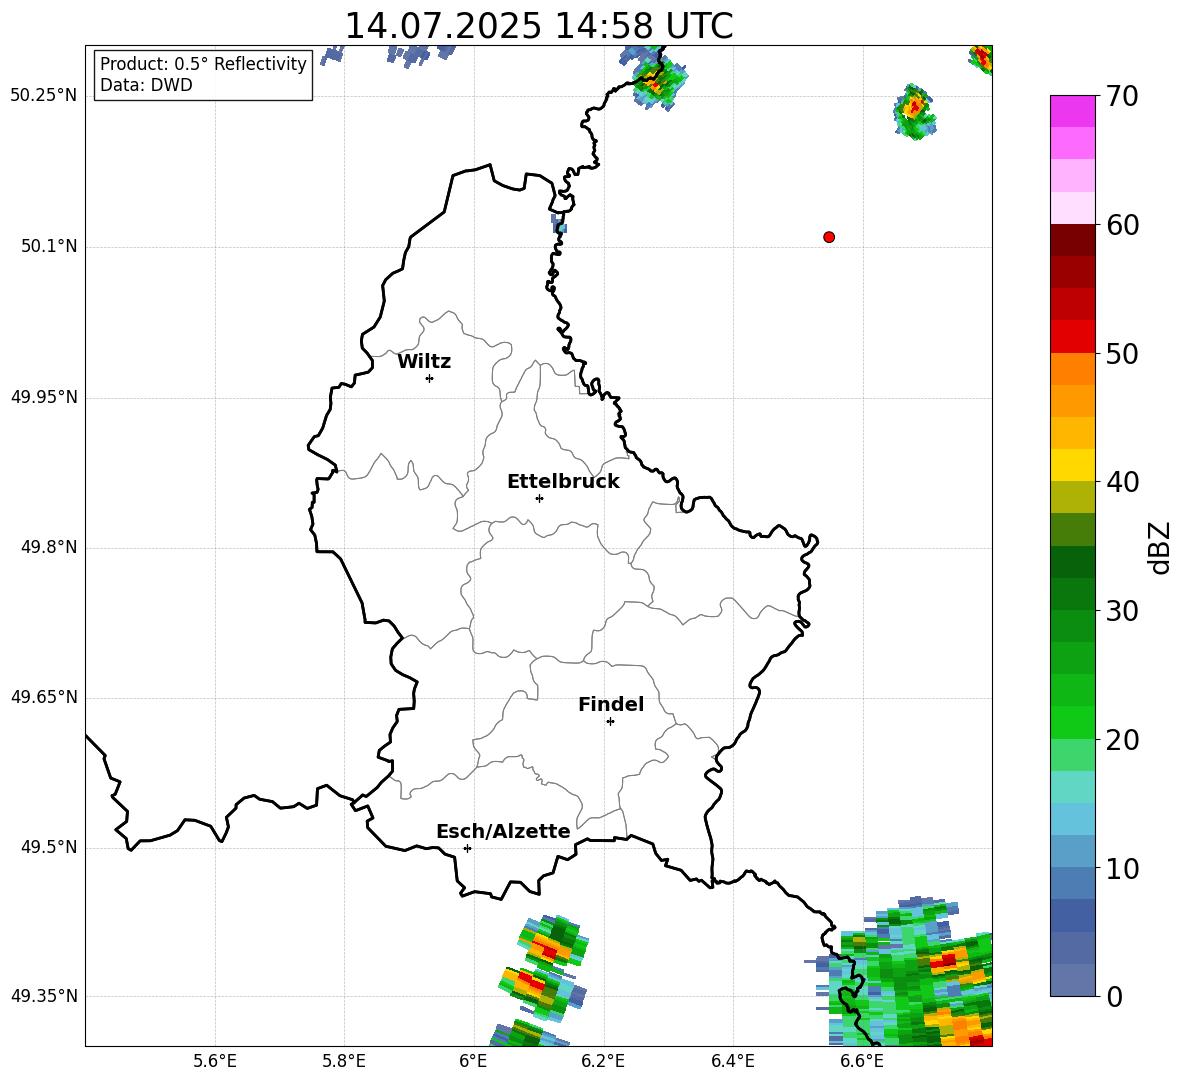Click the Ettelbruck label text
The image size is (1184, 1081).
click(x=563, y=482)
